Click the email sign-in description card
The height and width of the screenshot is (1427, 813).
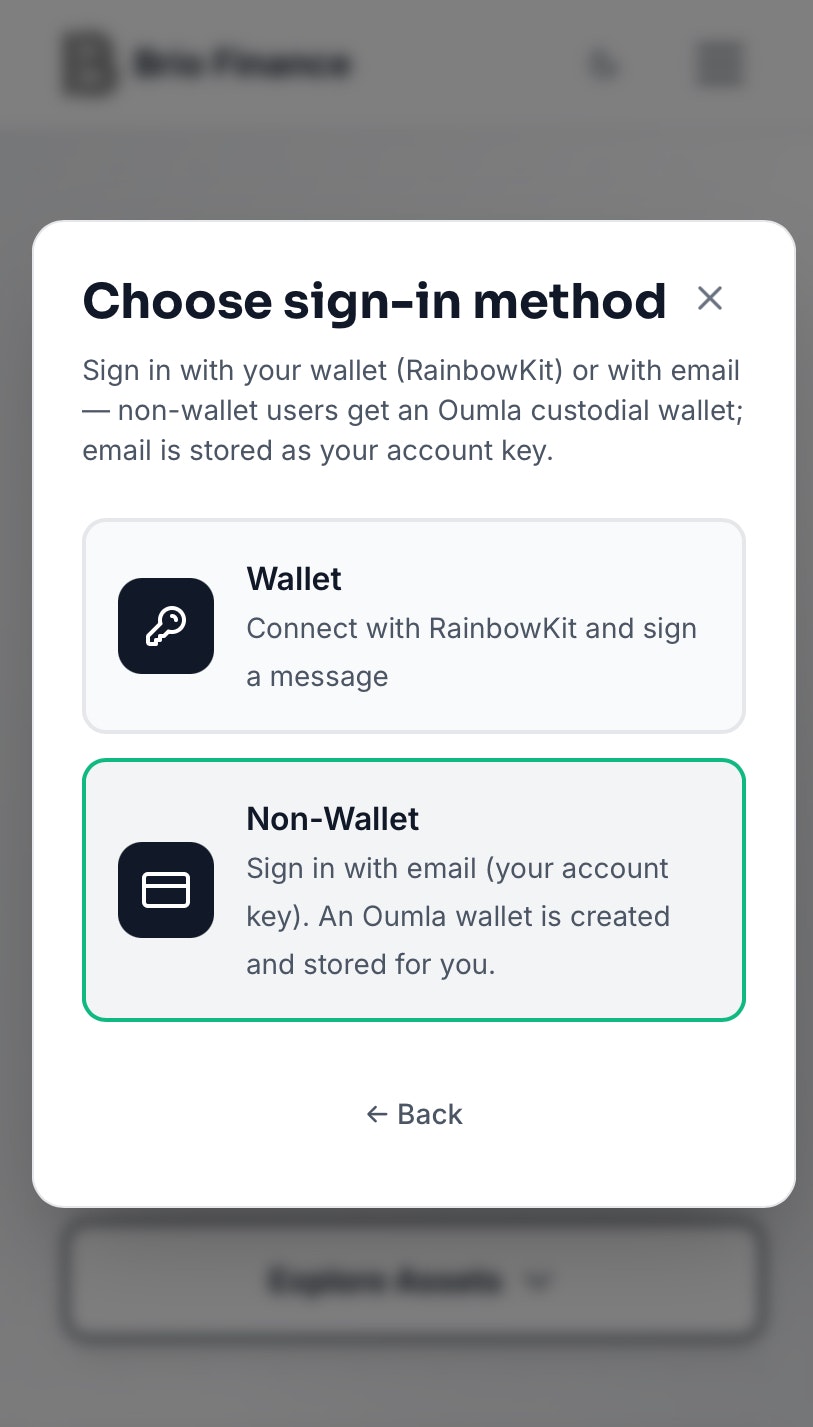click(x=413, y=890)
